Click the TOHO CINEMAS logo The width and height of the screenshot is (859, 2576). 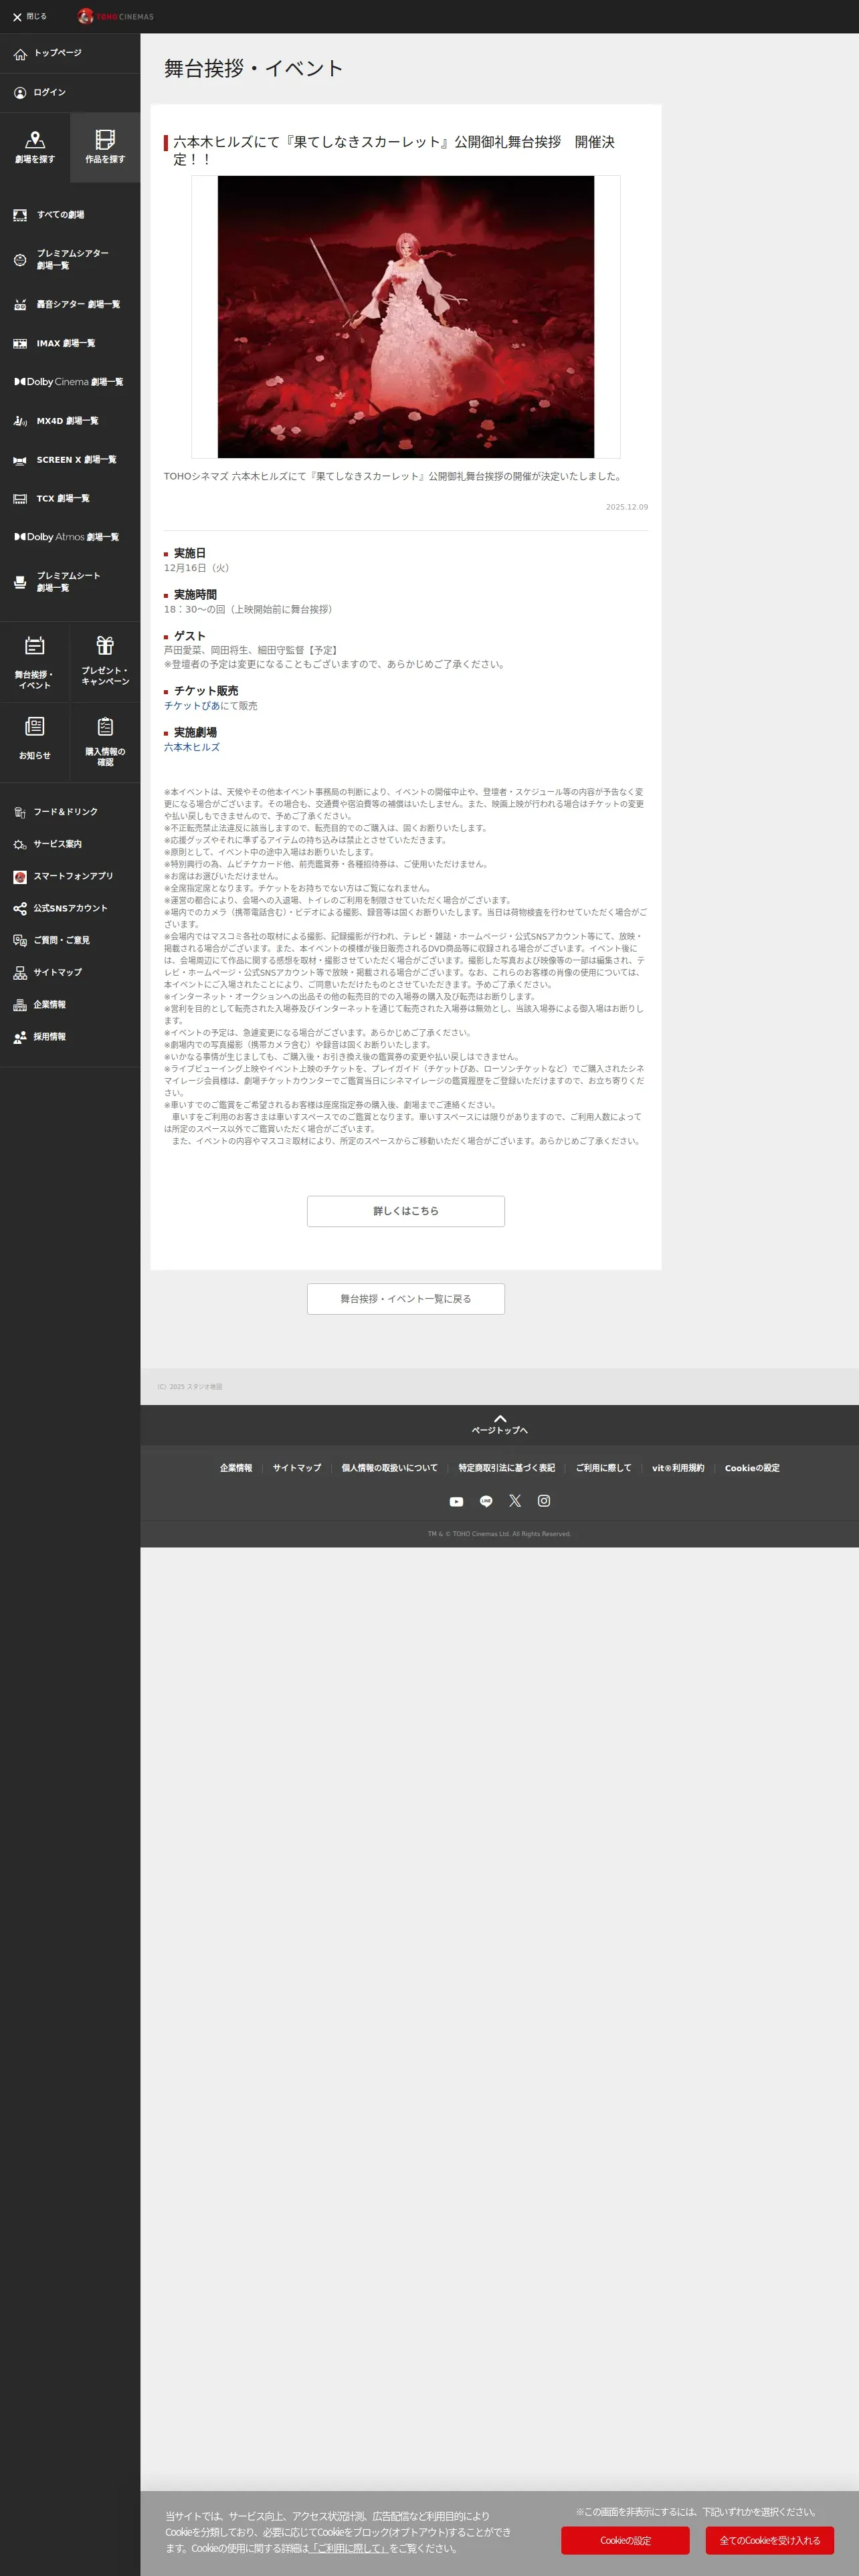click(116, 17)
